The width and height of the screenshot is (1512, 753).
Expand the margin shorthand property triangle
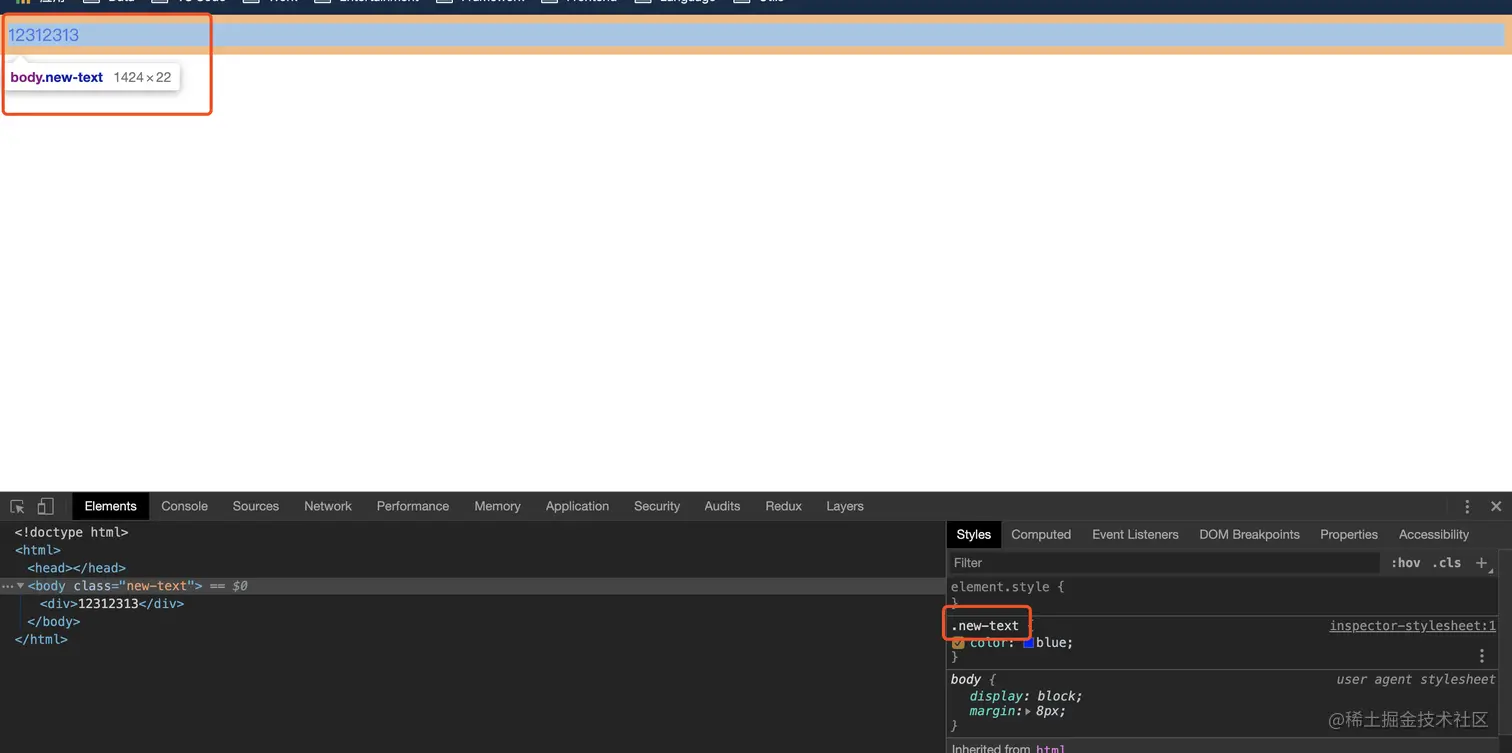coord(1027,711)
